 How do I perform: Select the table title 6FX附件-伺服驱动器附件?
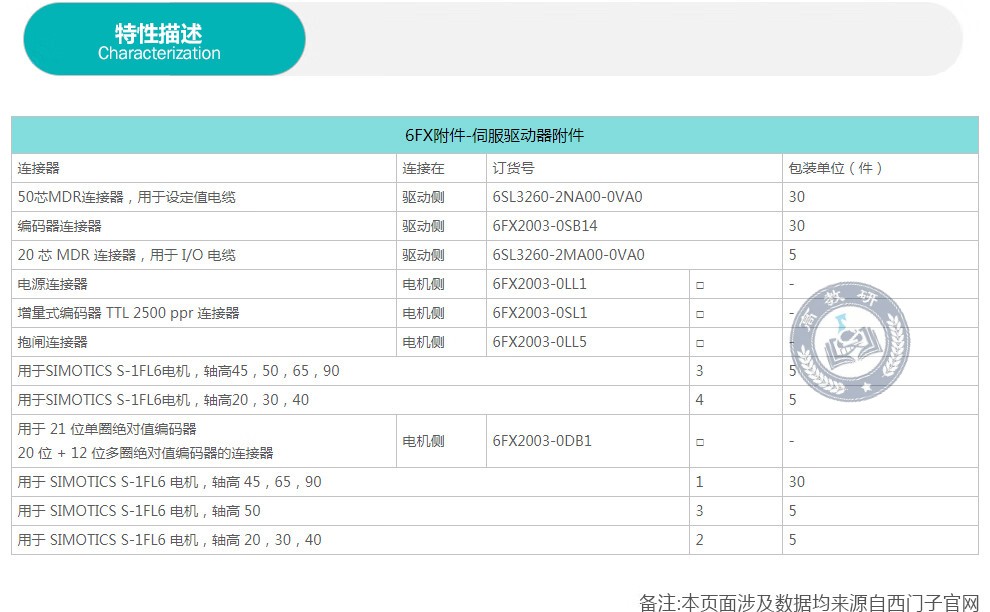pos(494,135)
